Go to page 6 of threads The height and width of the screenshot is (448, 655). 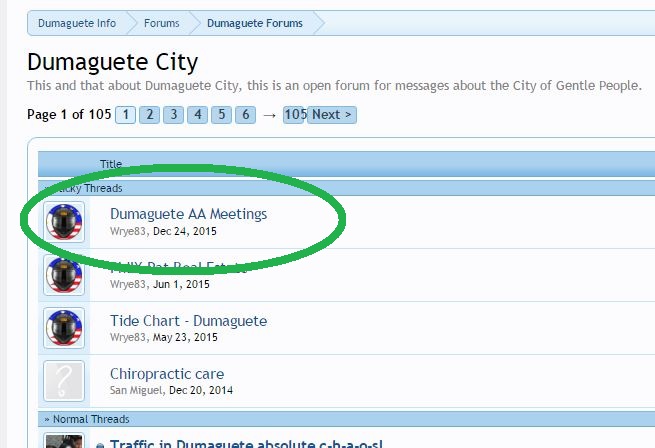(246, 115)
